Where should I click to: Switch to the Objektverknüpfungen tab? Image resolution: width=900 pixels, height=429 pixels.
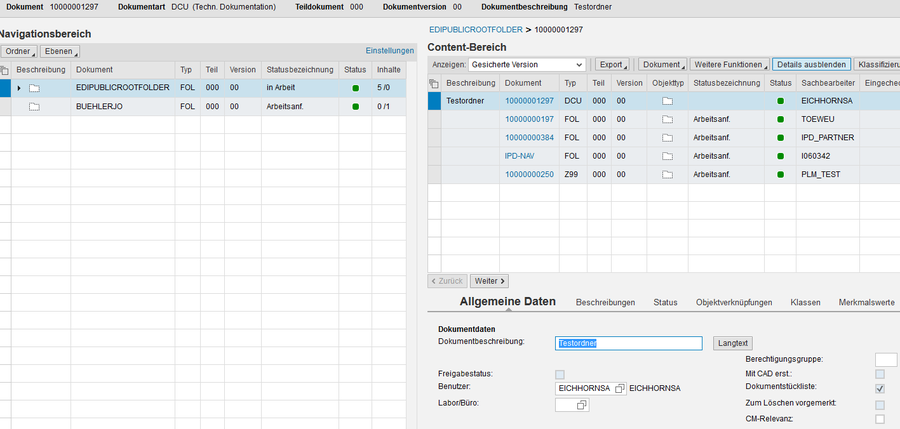point(733,302)
